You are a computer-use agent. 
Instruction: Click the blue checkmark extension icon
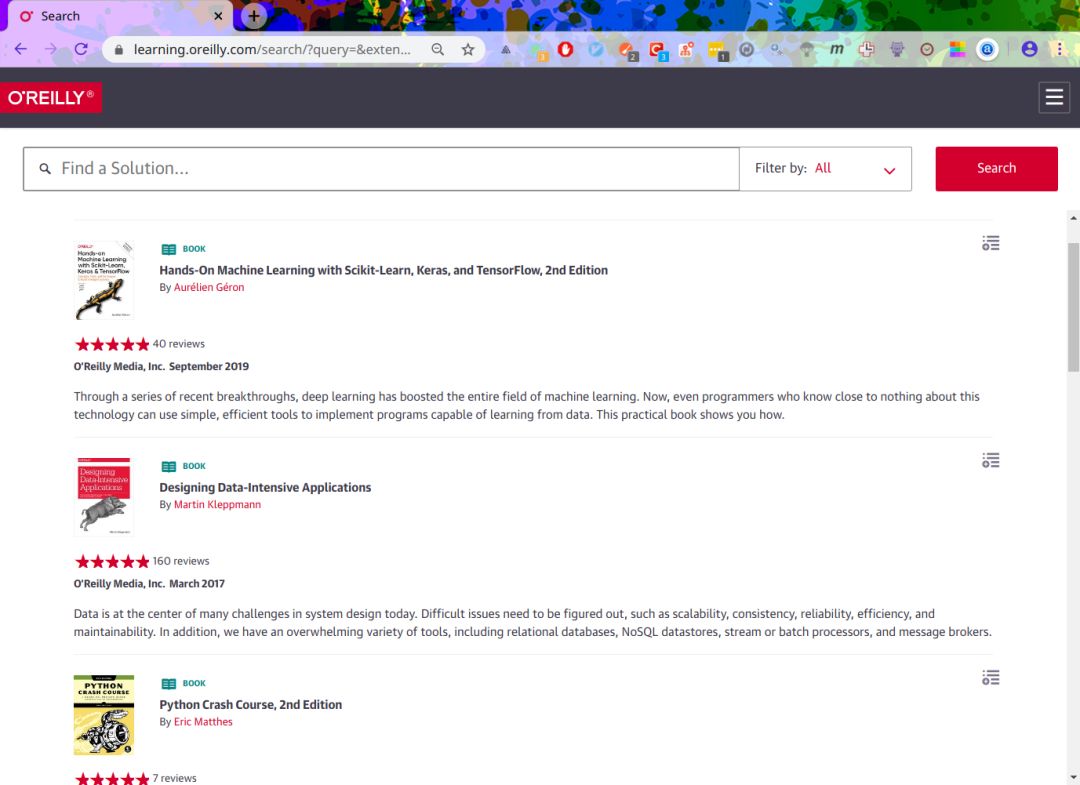tap(596, 49)
